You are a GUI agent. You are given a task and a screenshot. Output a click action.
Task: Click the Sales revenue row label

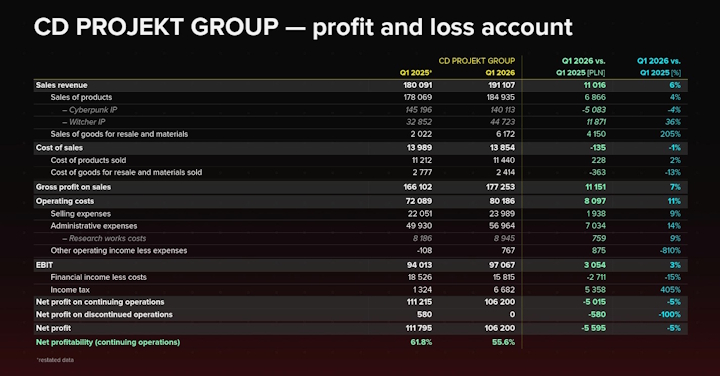(62, 85)
